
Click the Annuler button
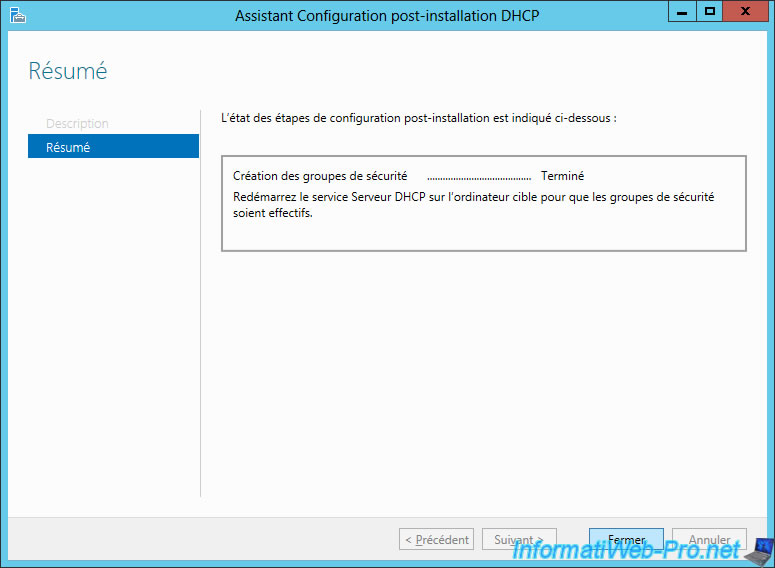click(709, 539)
